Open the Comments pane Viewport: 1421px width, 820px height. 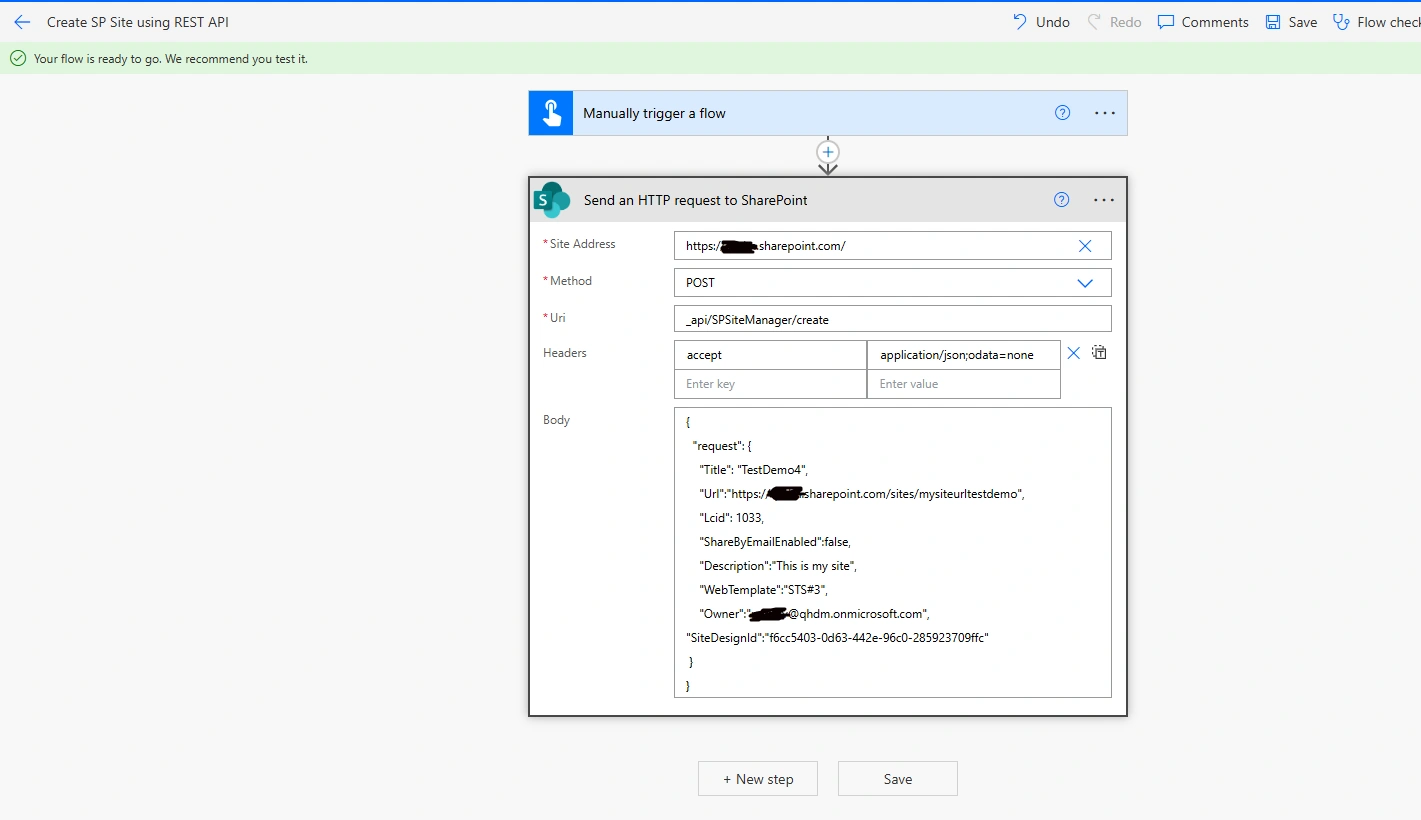tap(1203, 22)
